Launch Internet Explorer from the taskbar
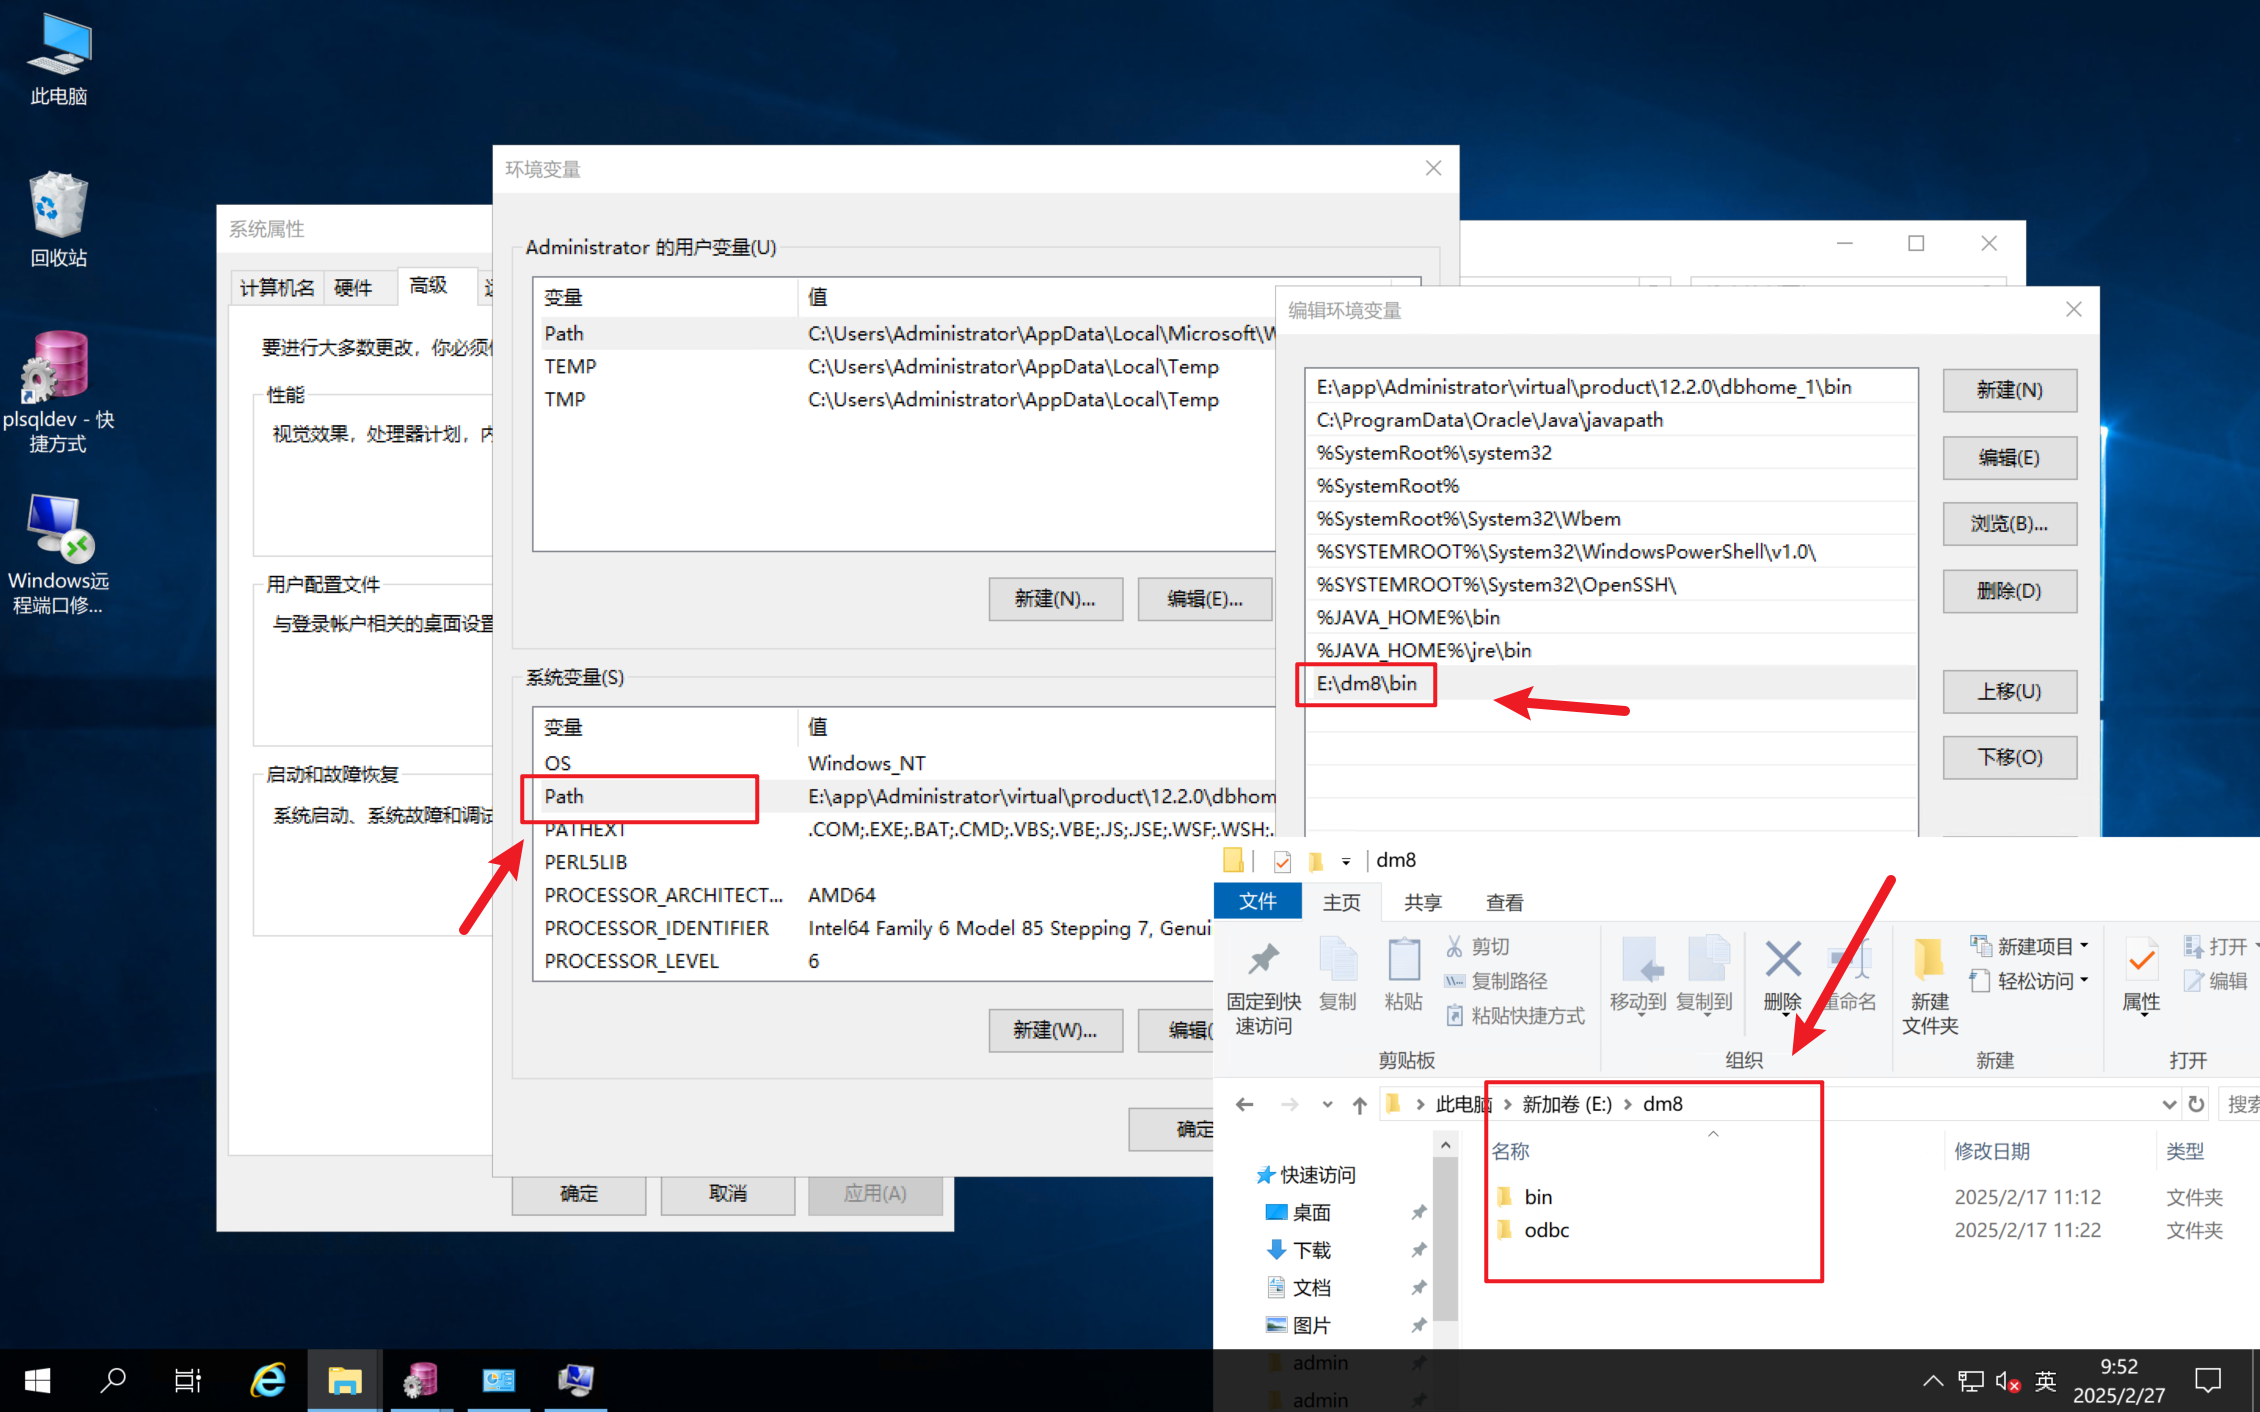This screenshot has height=1412, width=2260. point(268,1381)
